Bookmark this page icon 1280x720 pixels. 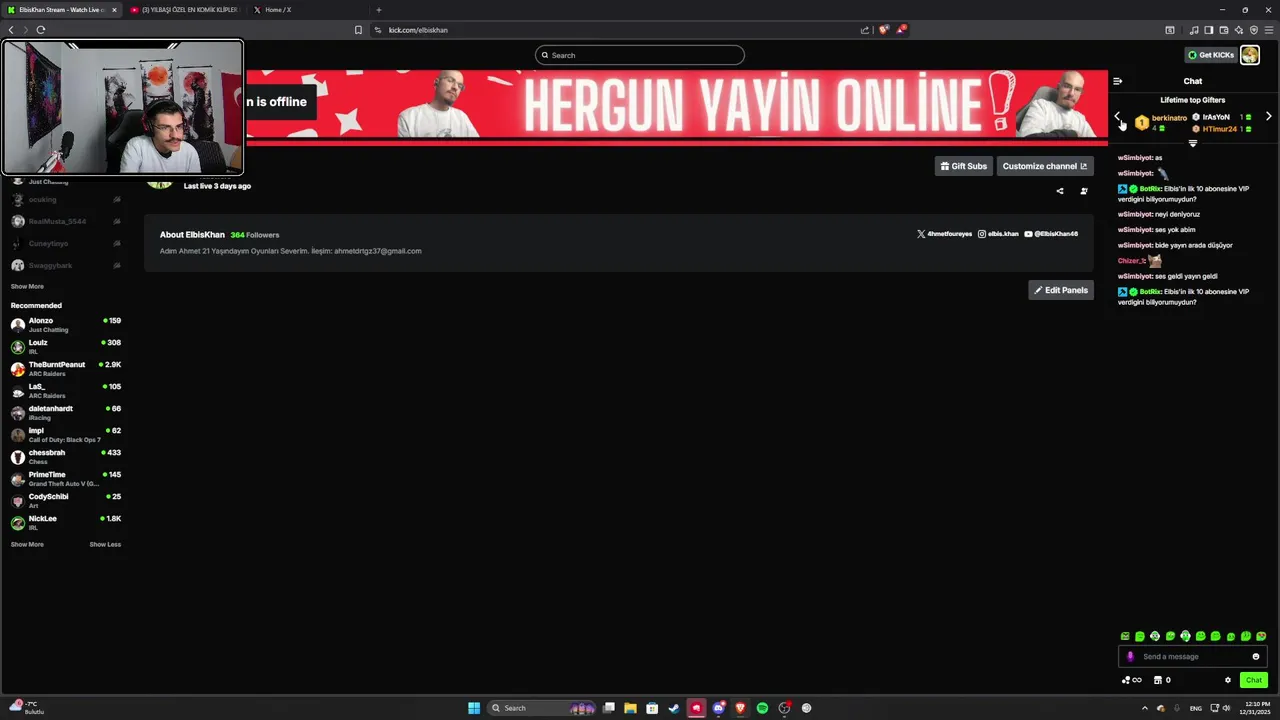coord(358,30)
